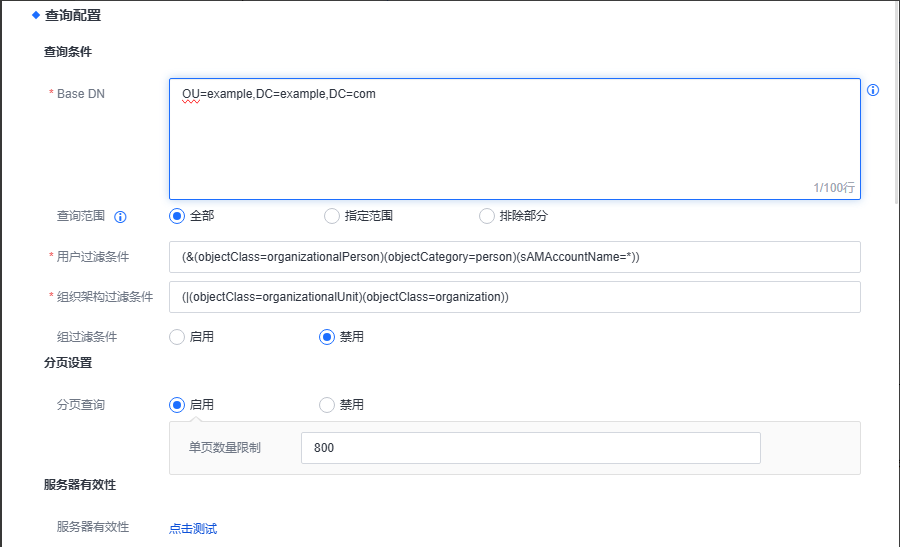Select 全部 for query scope
The image size is (900, 547).
pyautogui.click(x=178, y=216)
